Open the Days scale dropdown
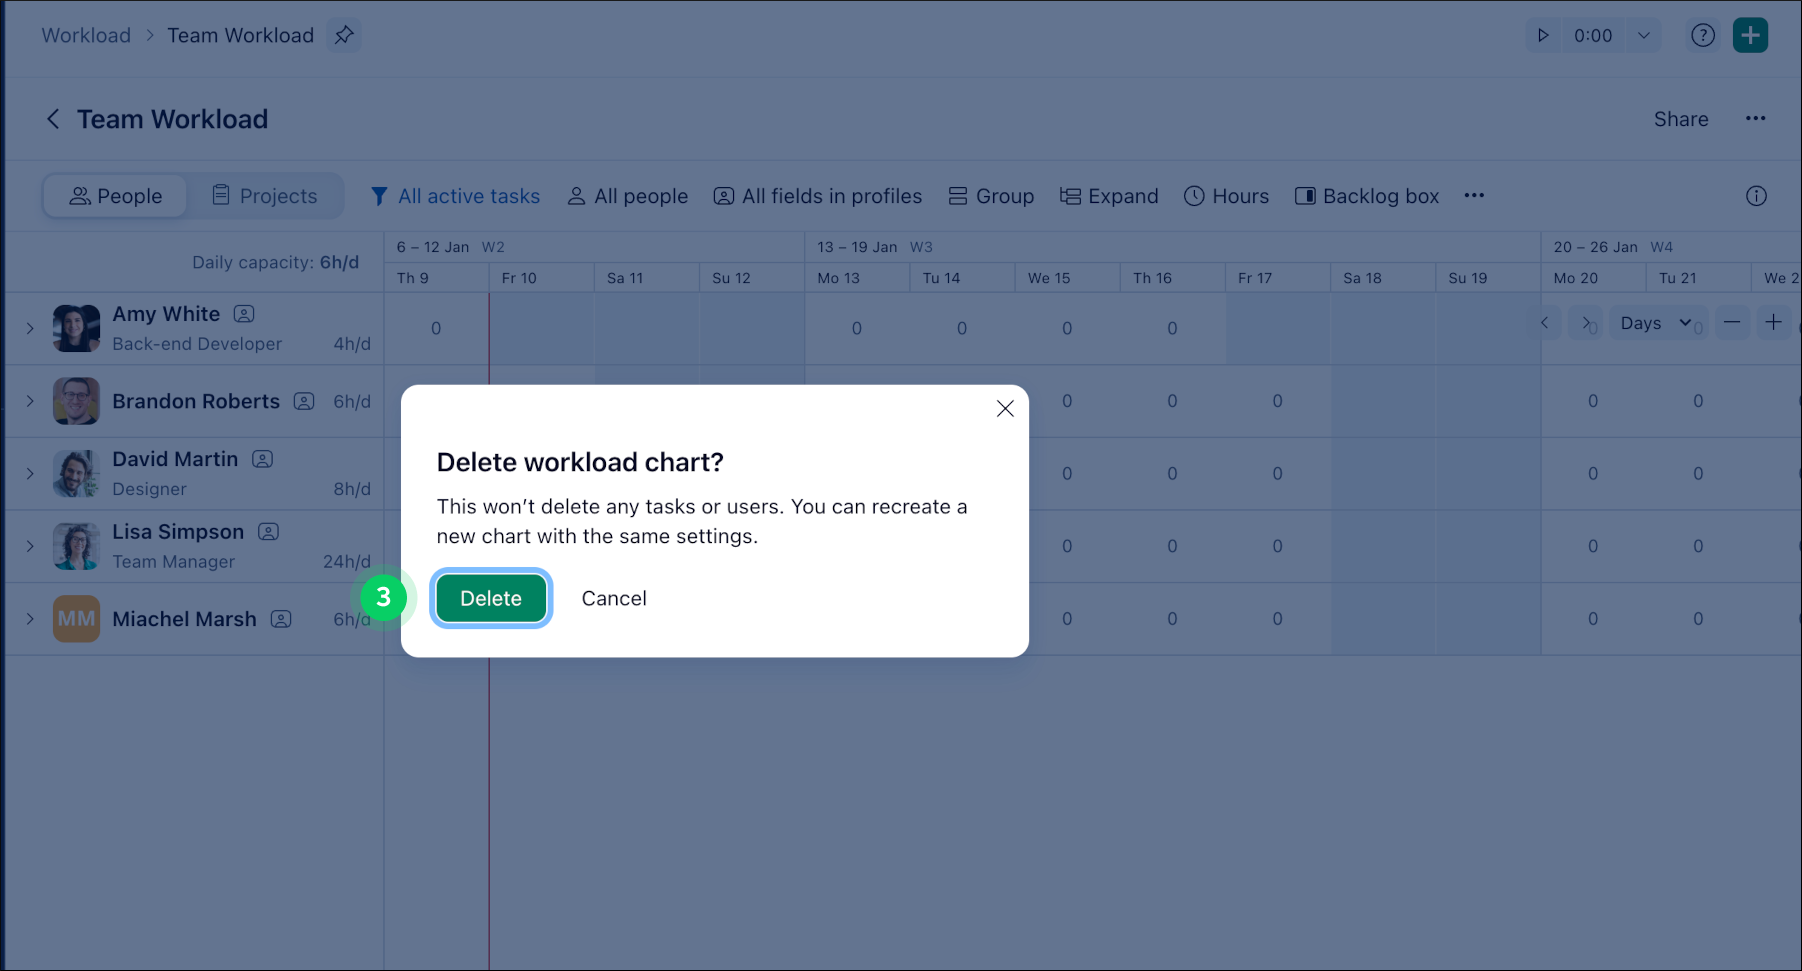 1656,323
